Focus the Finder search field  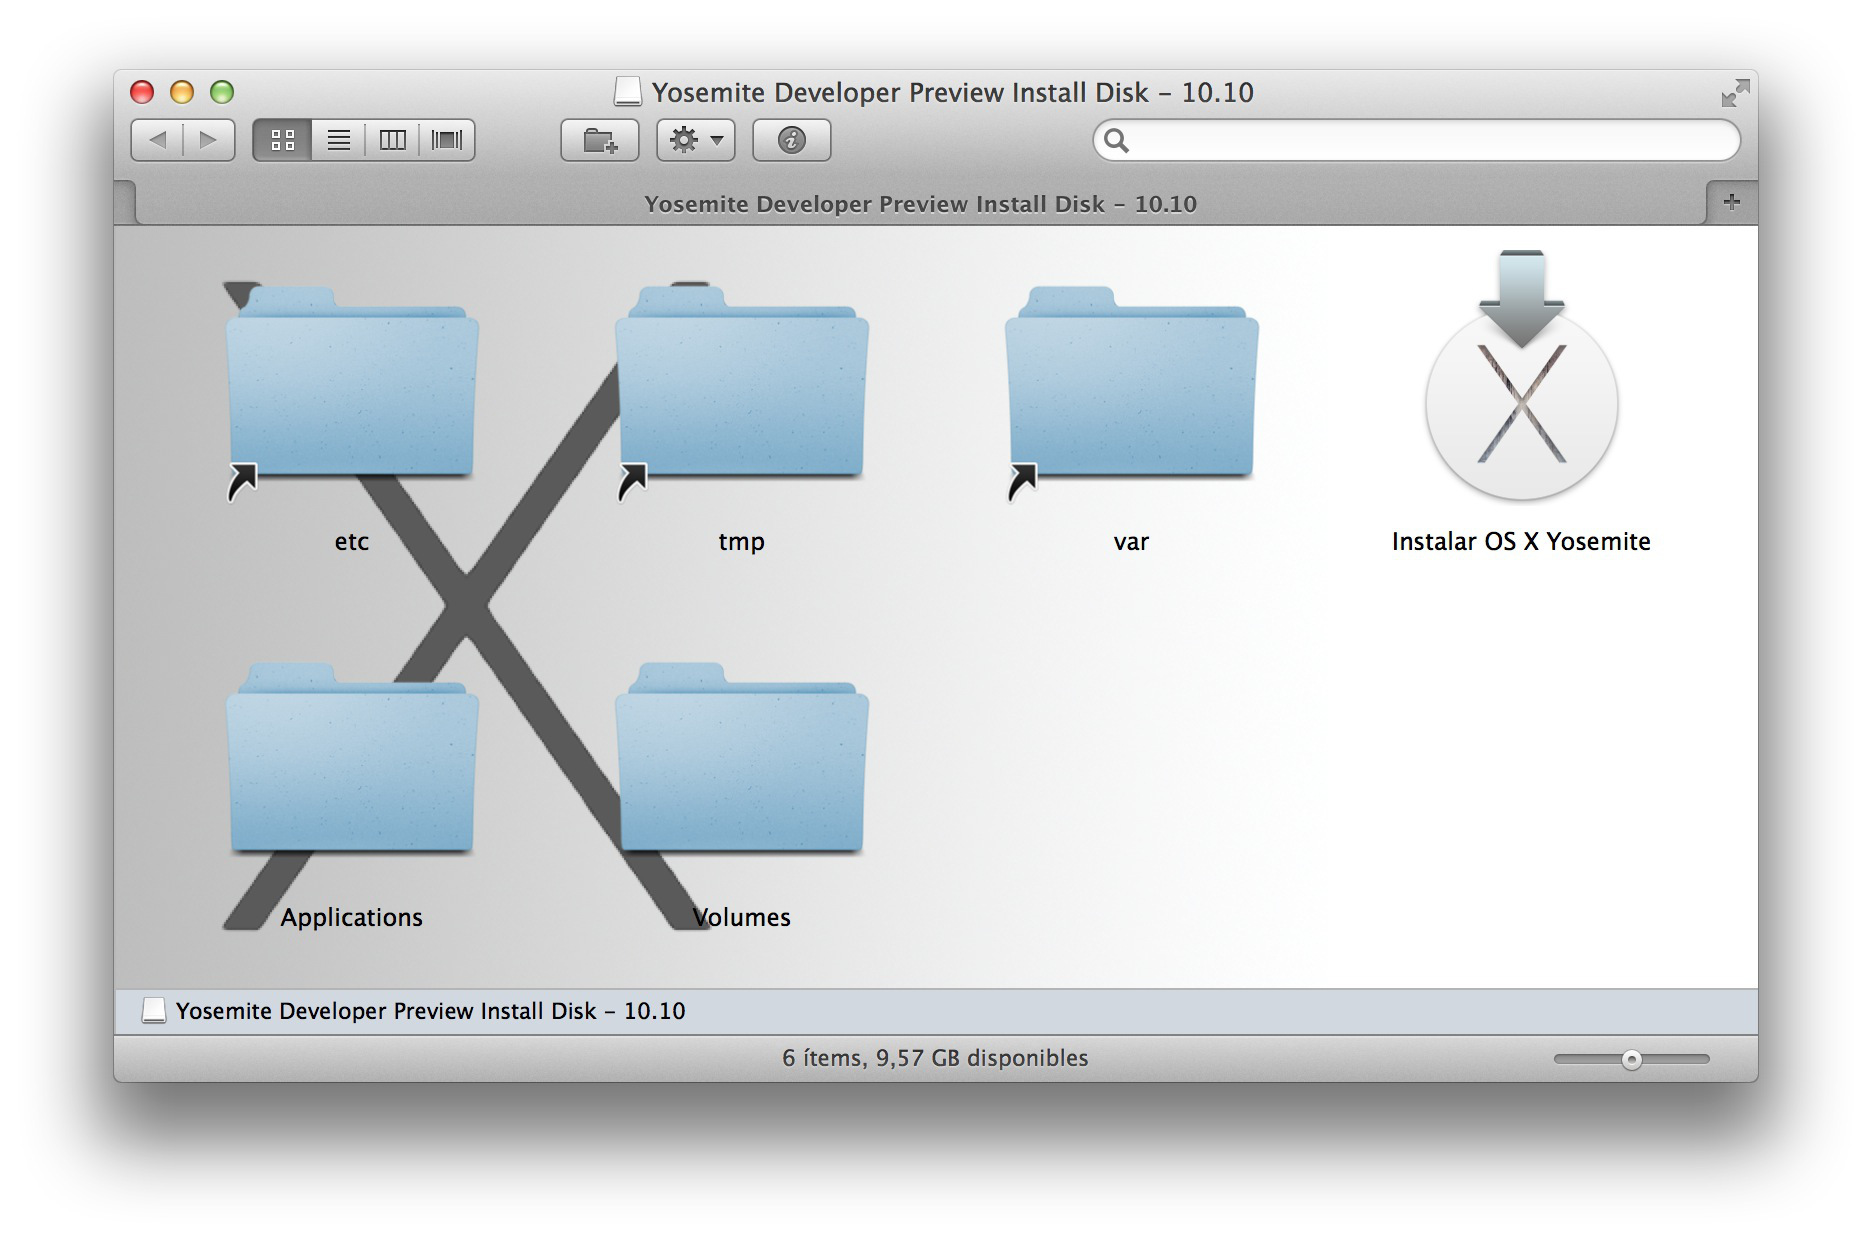pyautogui.click(x=1417, y=140)
